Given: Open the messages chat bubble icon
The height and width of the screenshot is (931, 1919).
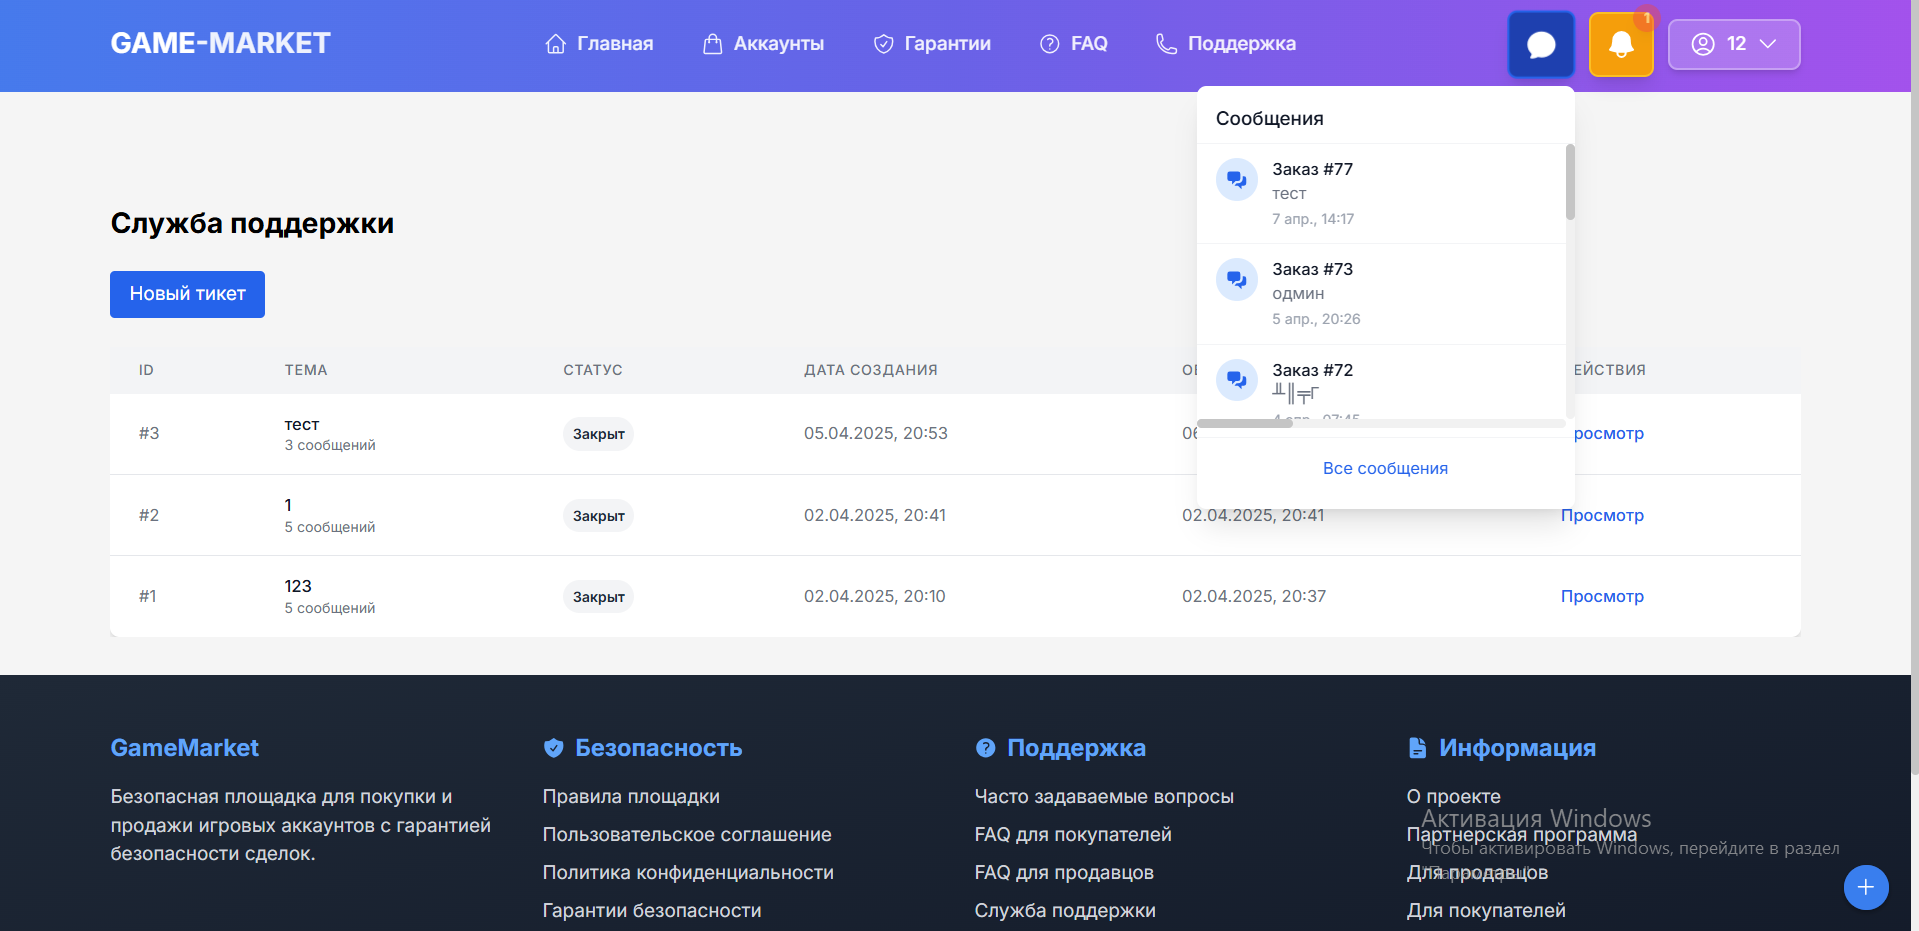Looking at the screenshot, I should [1541, 44].
